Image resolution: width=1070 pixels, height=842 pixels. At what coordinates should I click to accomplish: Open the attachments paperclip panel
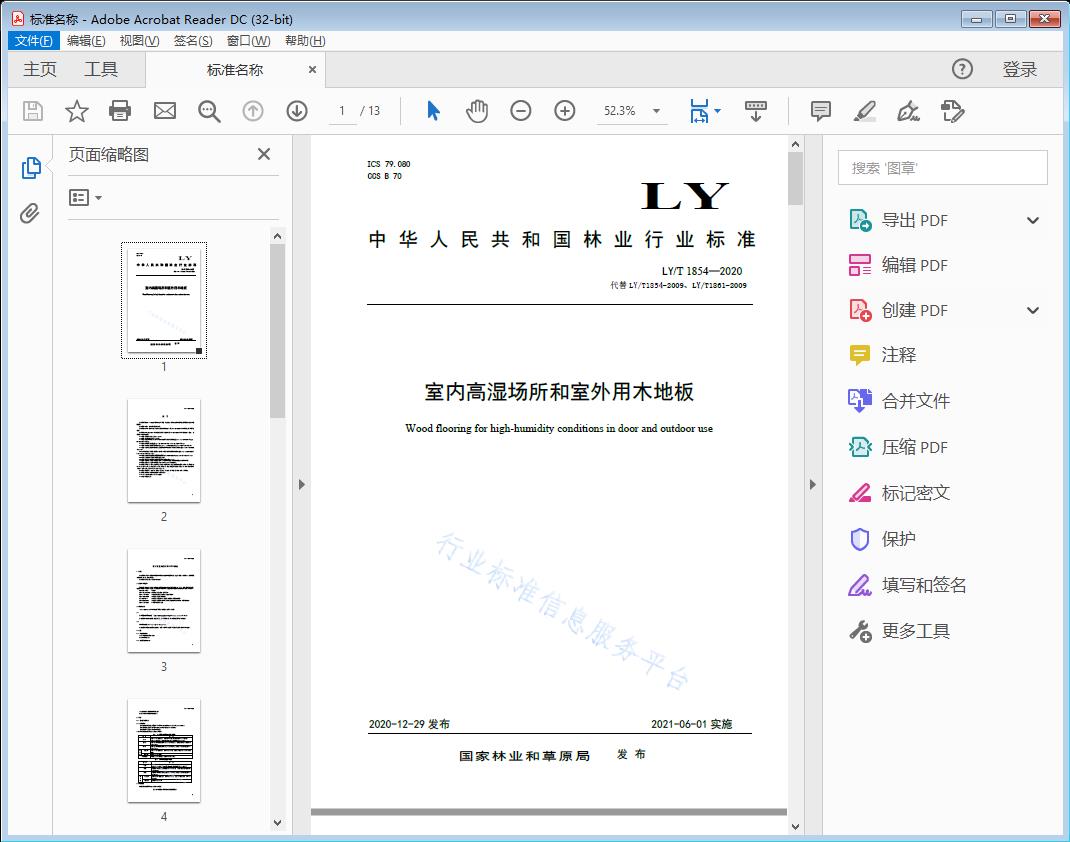tap(30, 213)
